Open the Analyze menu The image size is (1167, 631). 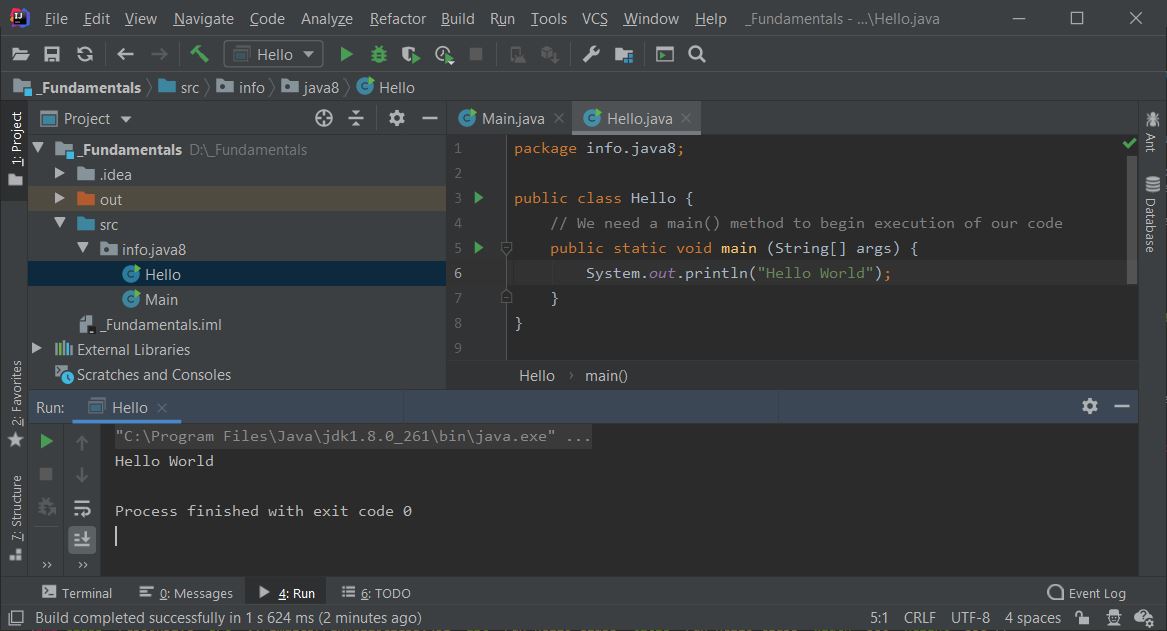point(327,19)
